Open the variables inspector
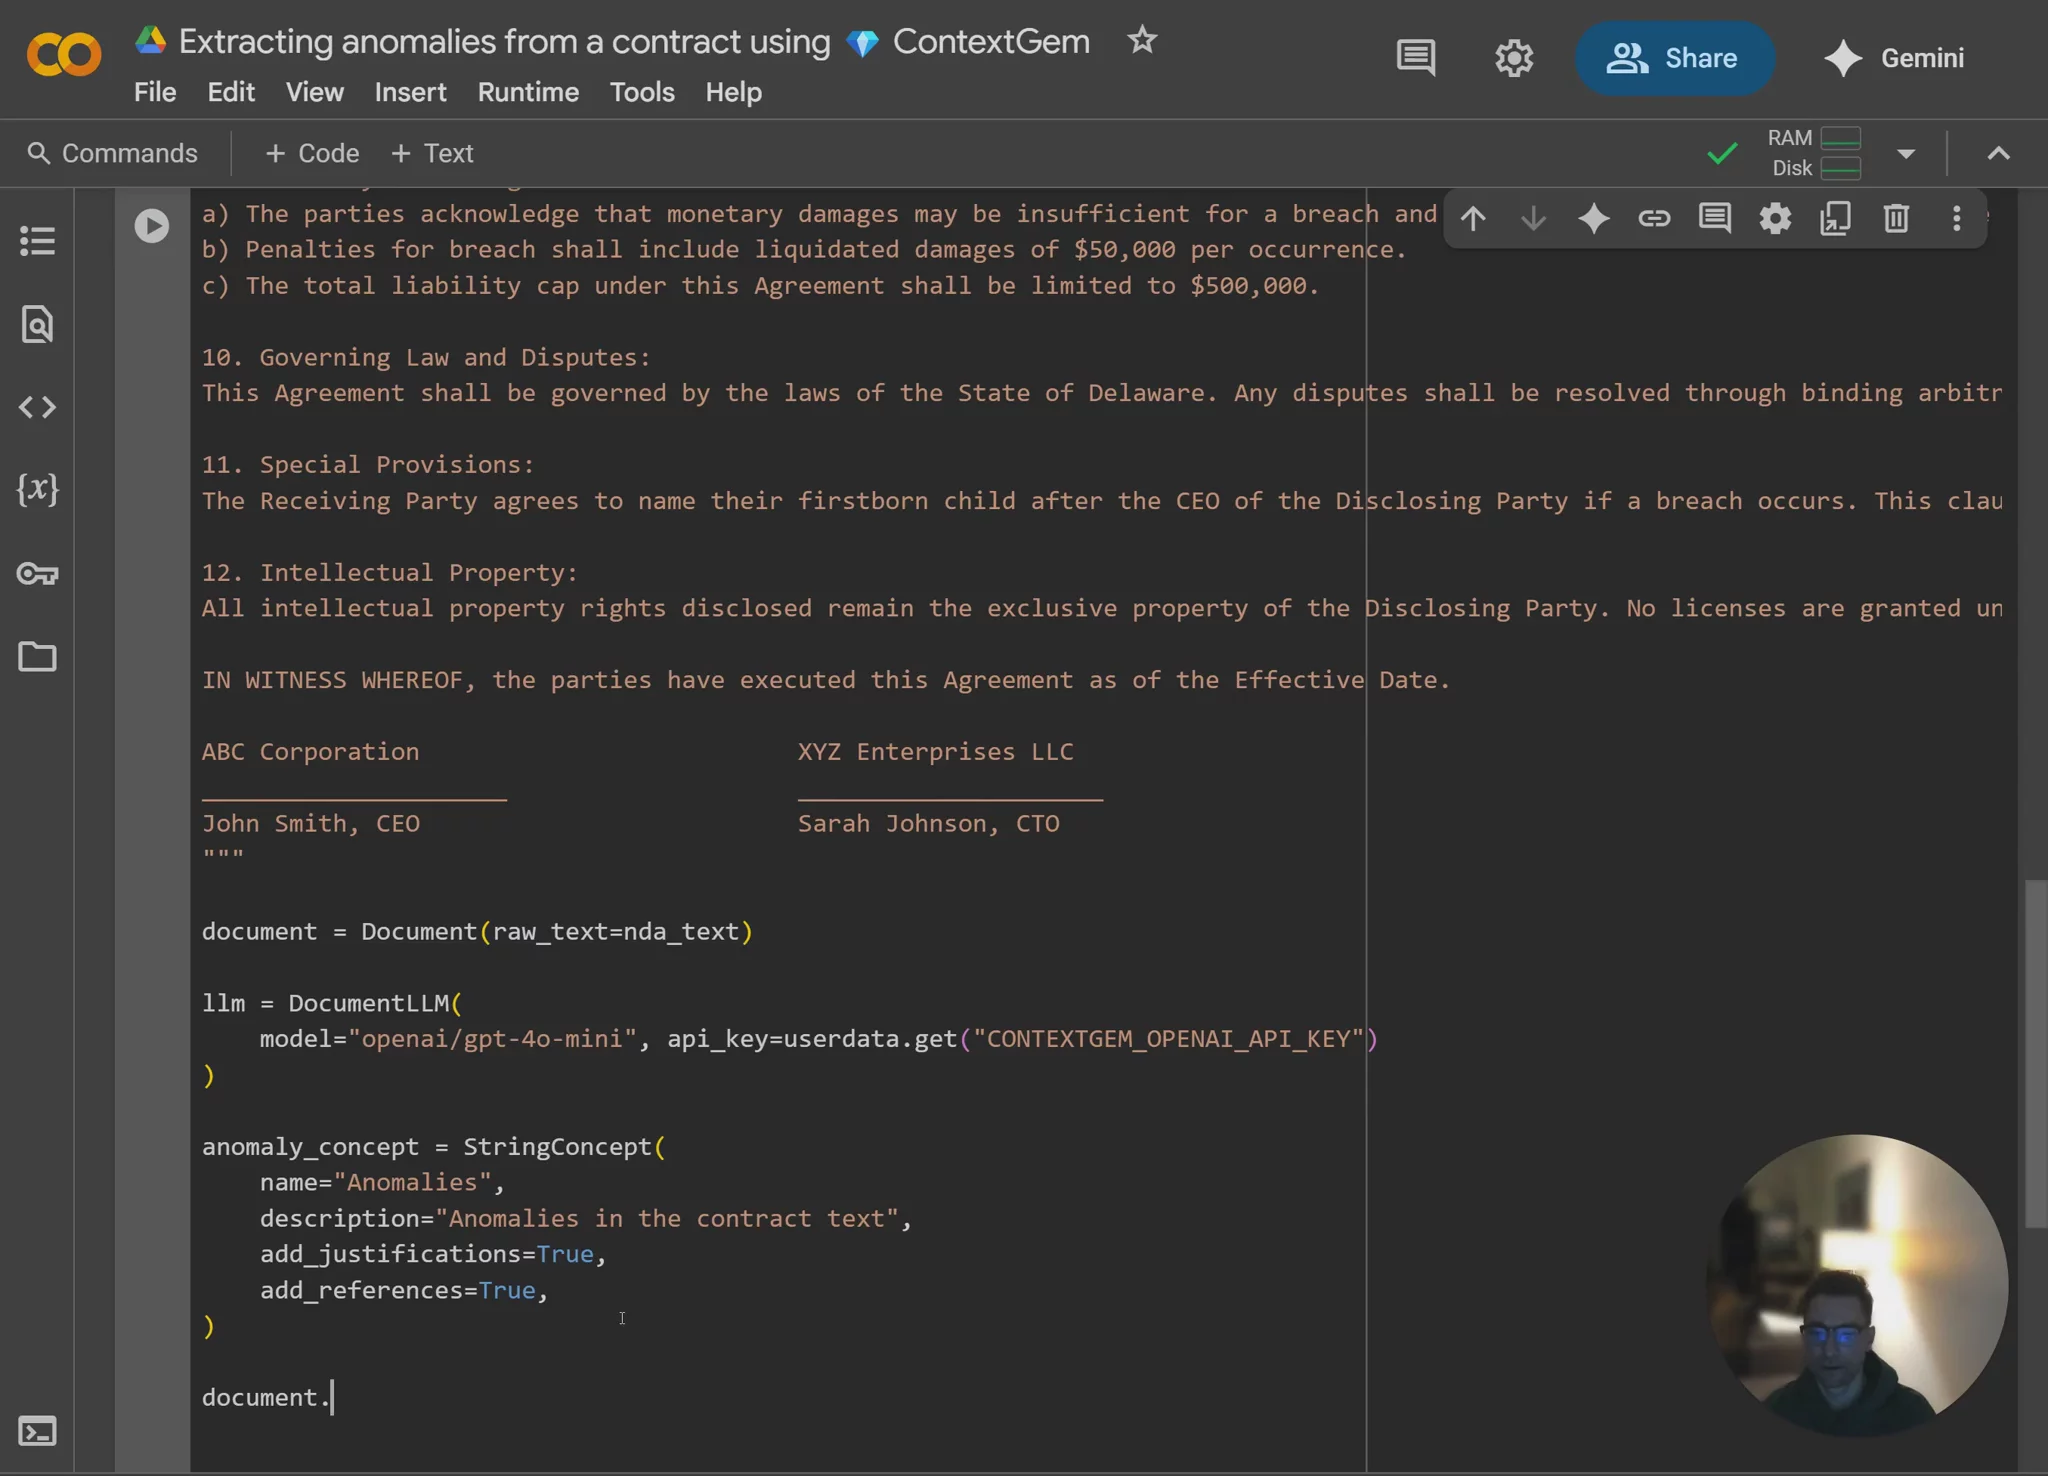Viewport: 2048px width, 1476px height. tap(37, 490)
